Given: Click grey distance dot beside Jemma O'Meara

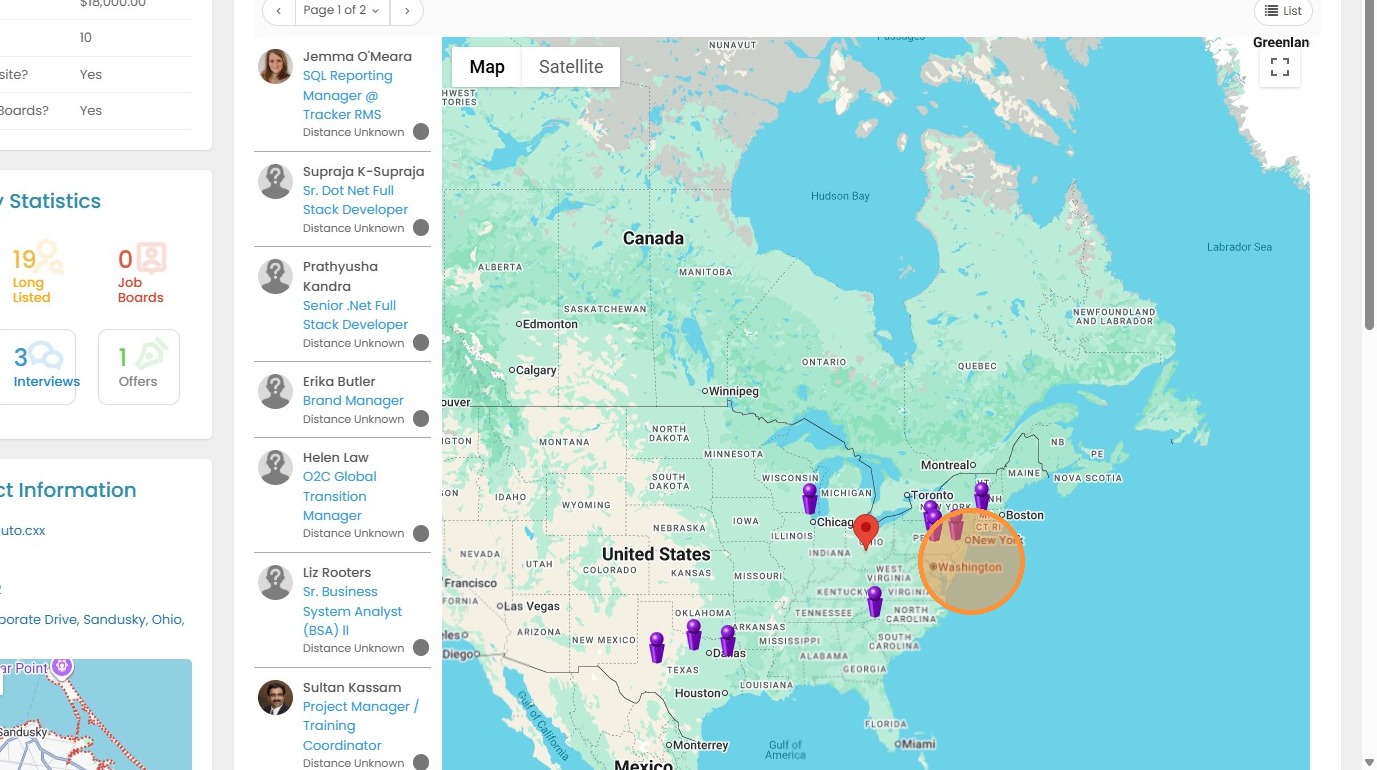Looking at the screenshot, I should click(x=421, y=132).
